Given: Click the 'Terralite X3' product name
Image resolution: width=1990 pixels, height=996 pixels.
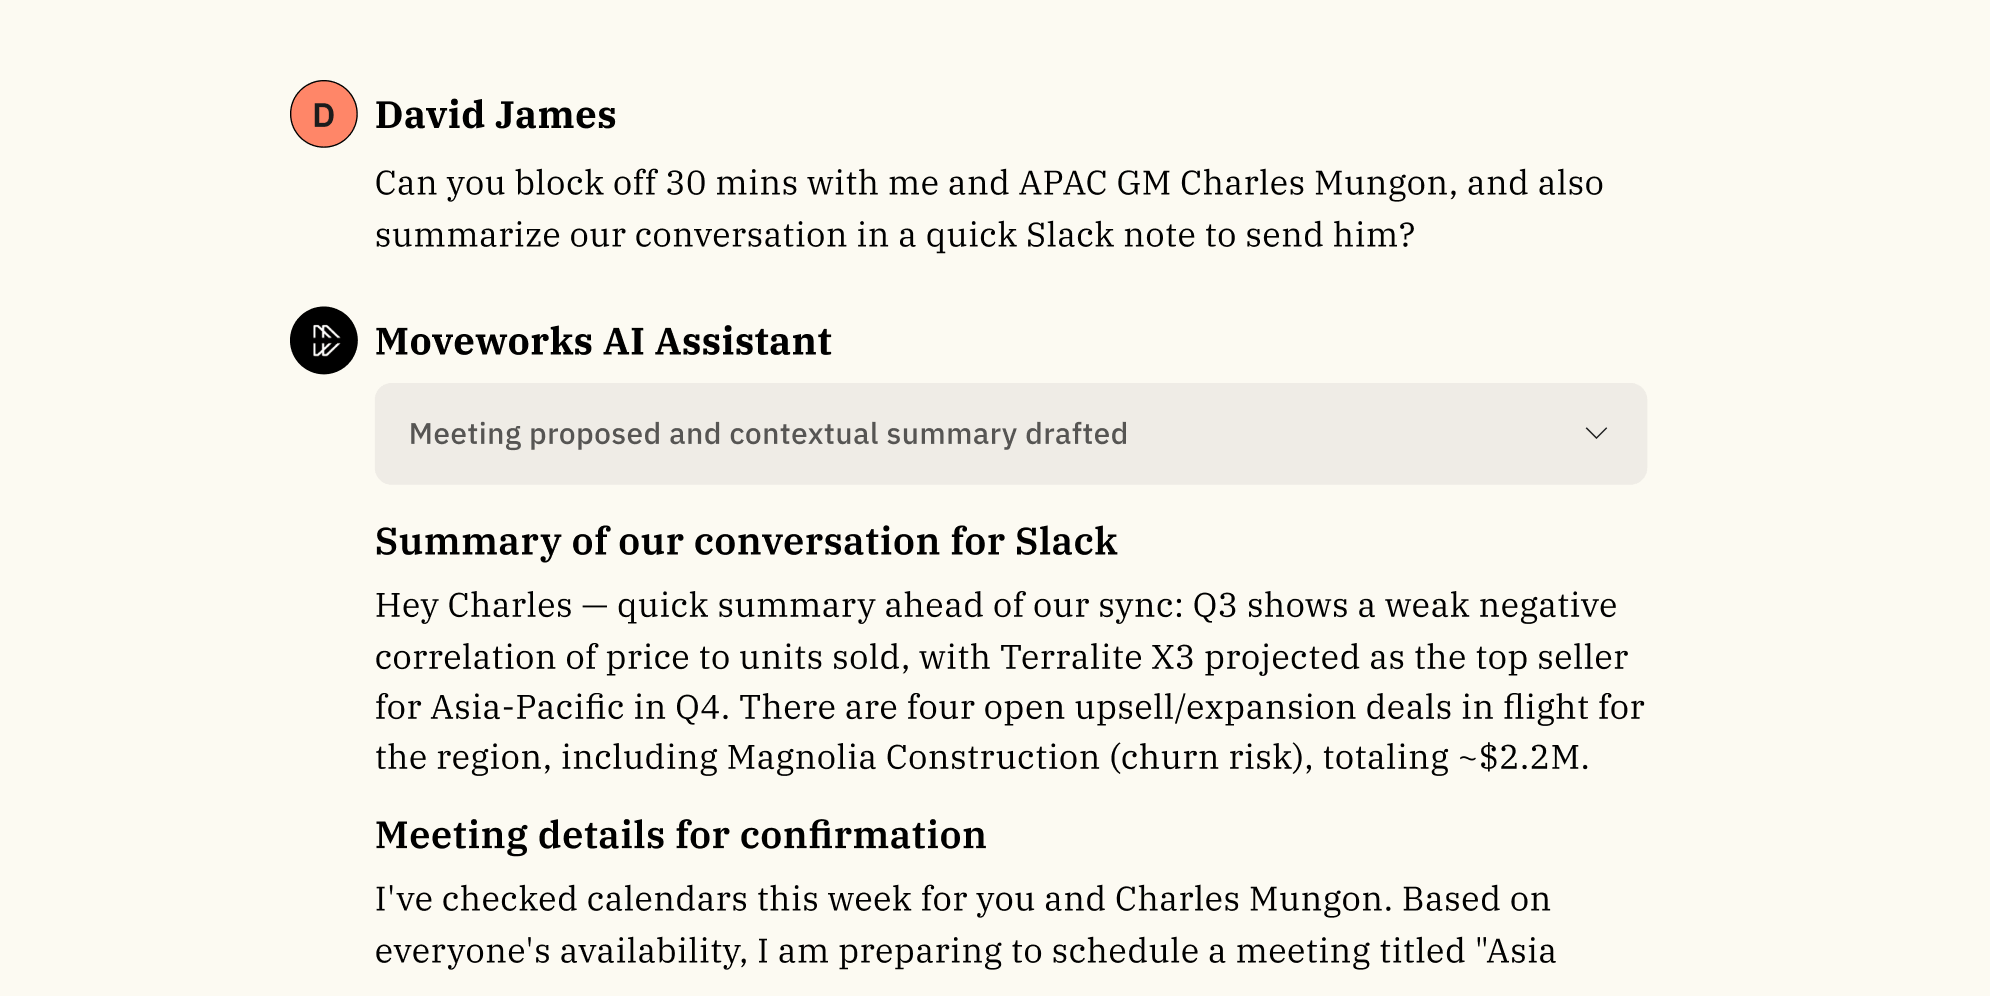Looking at the screenshot, I should [1096, 657].
